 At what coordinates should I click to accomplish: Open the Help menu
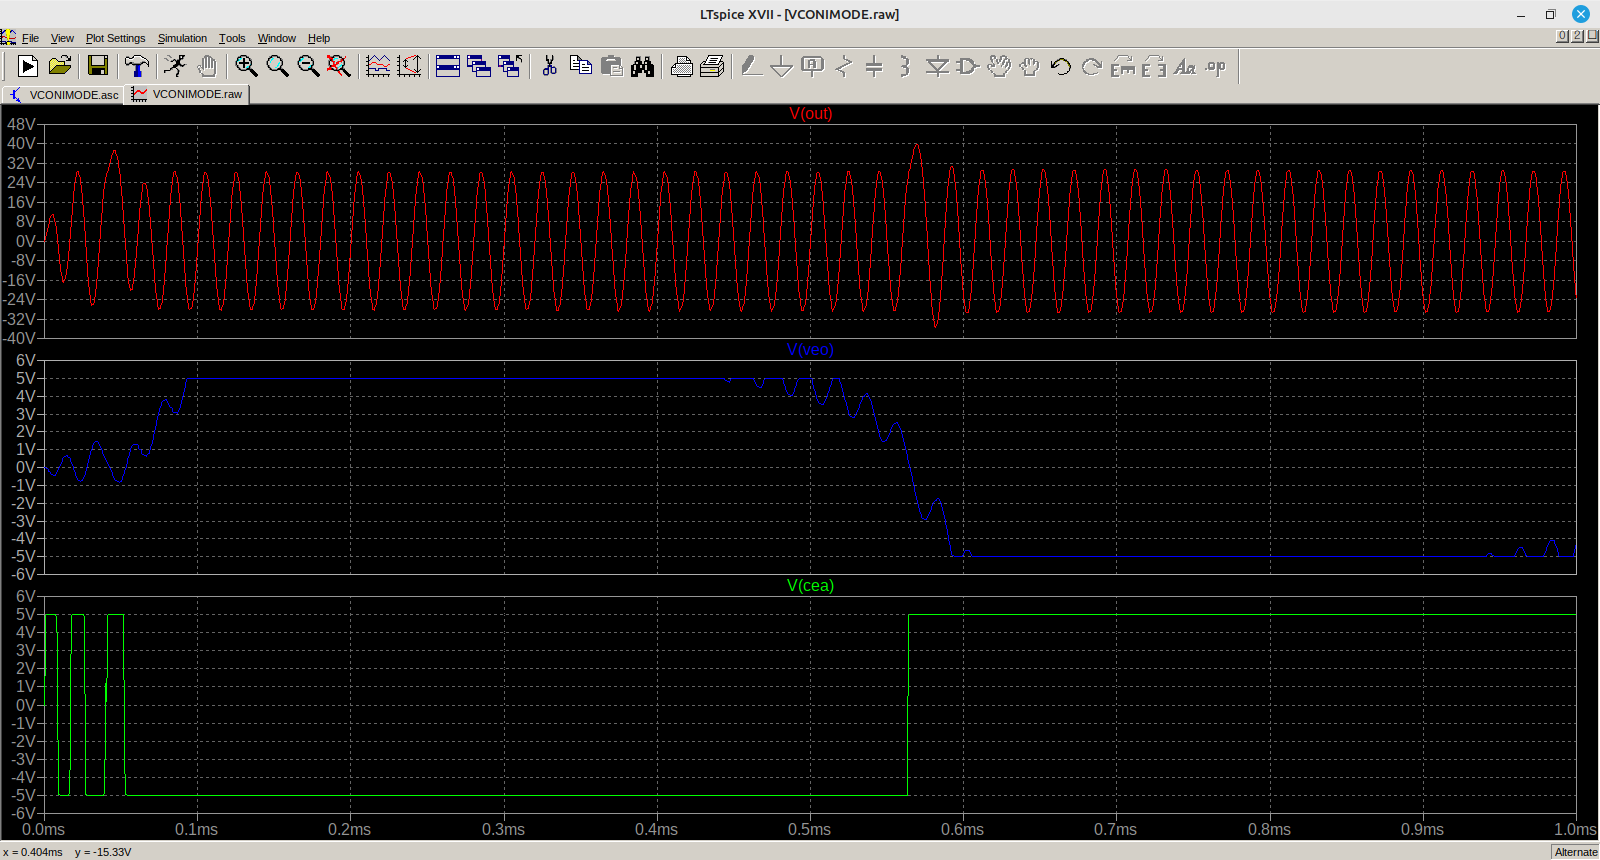(319, 38)
